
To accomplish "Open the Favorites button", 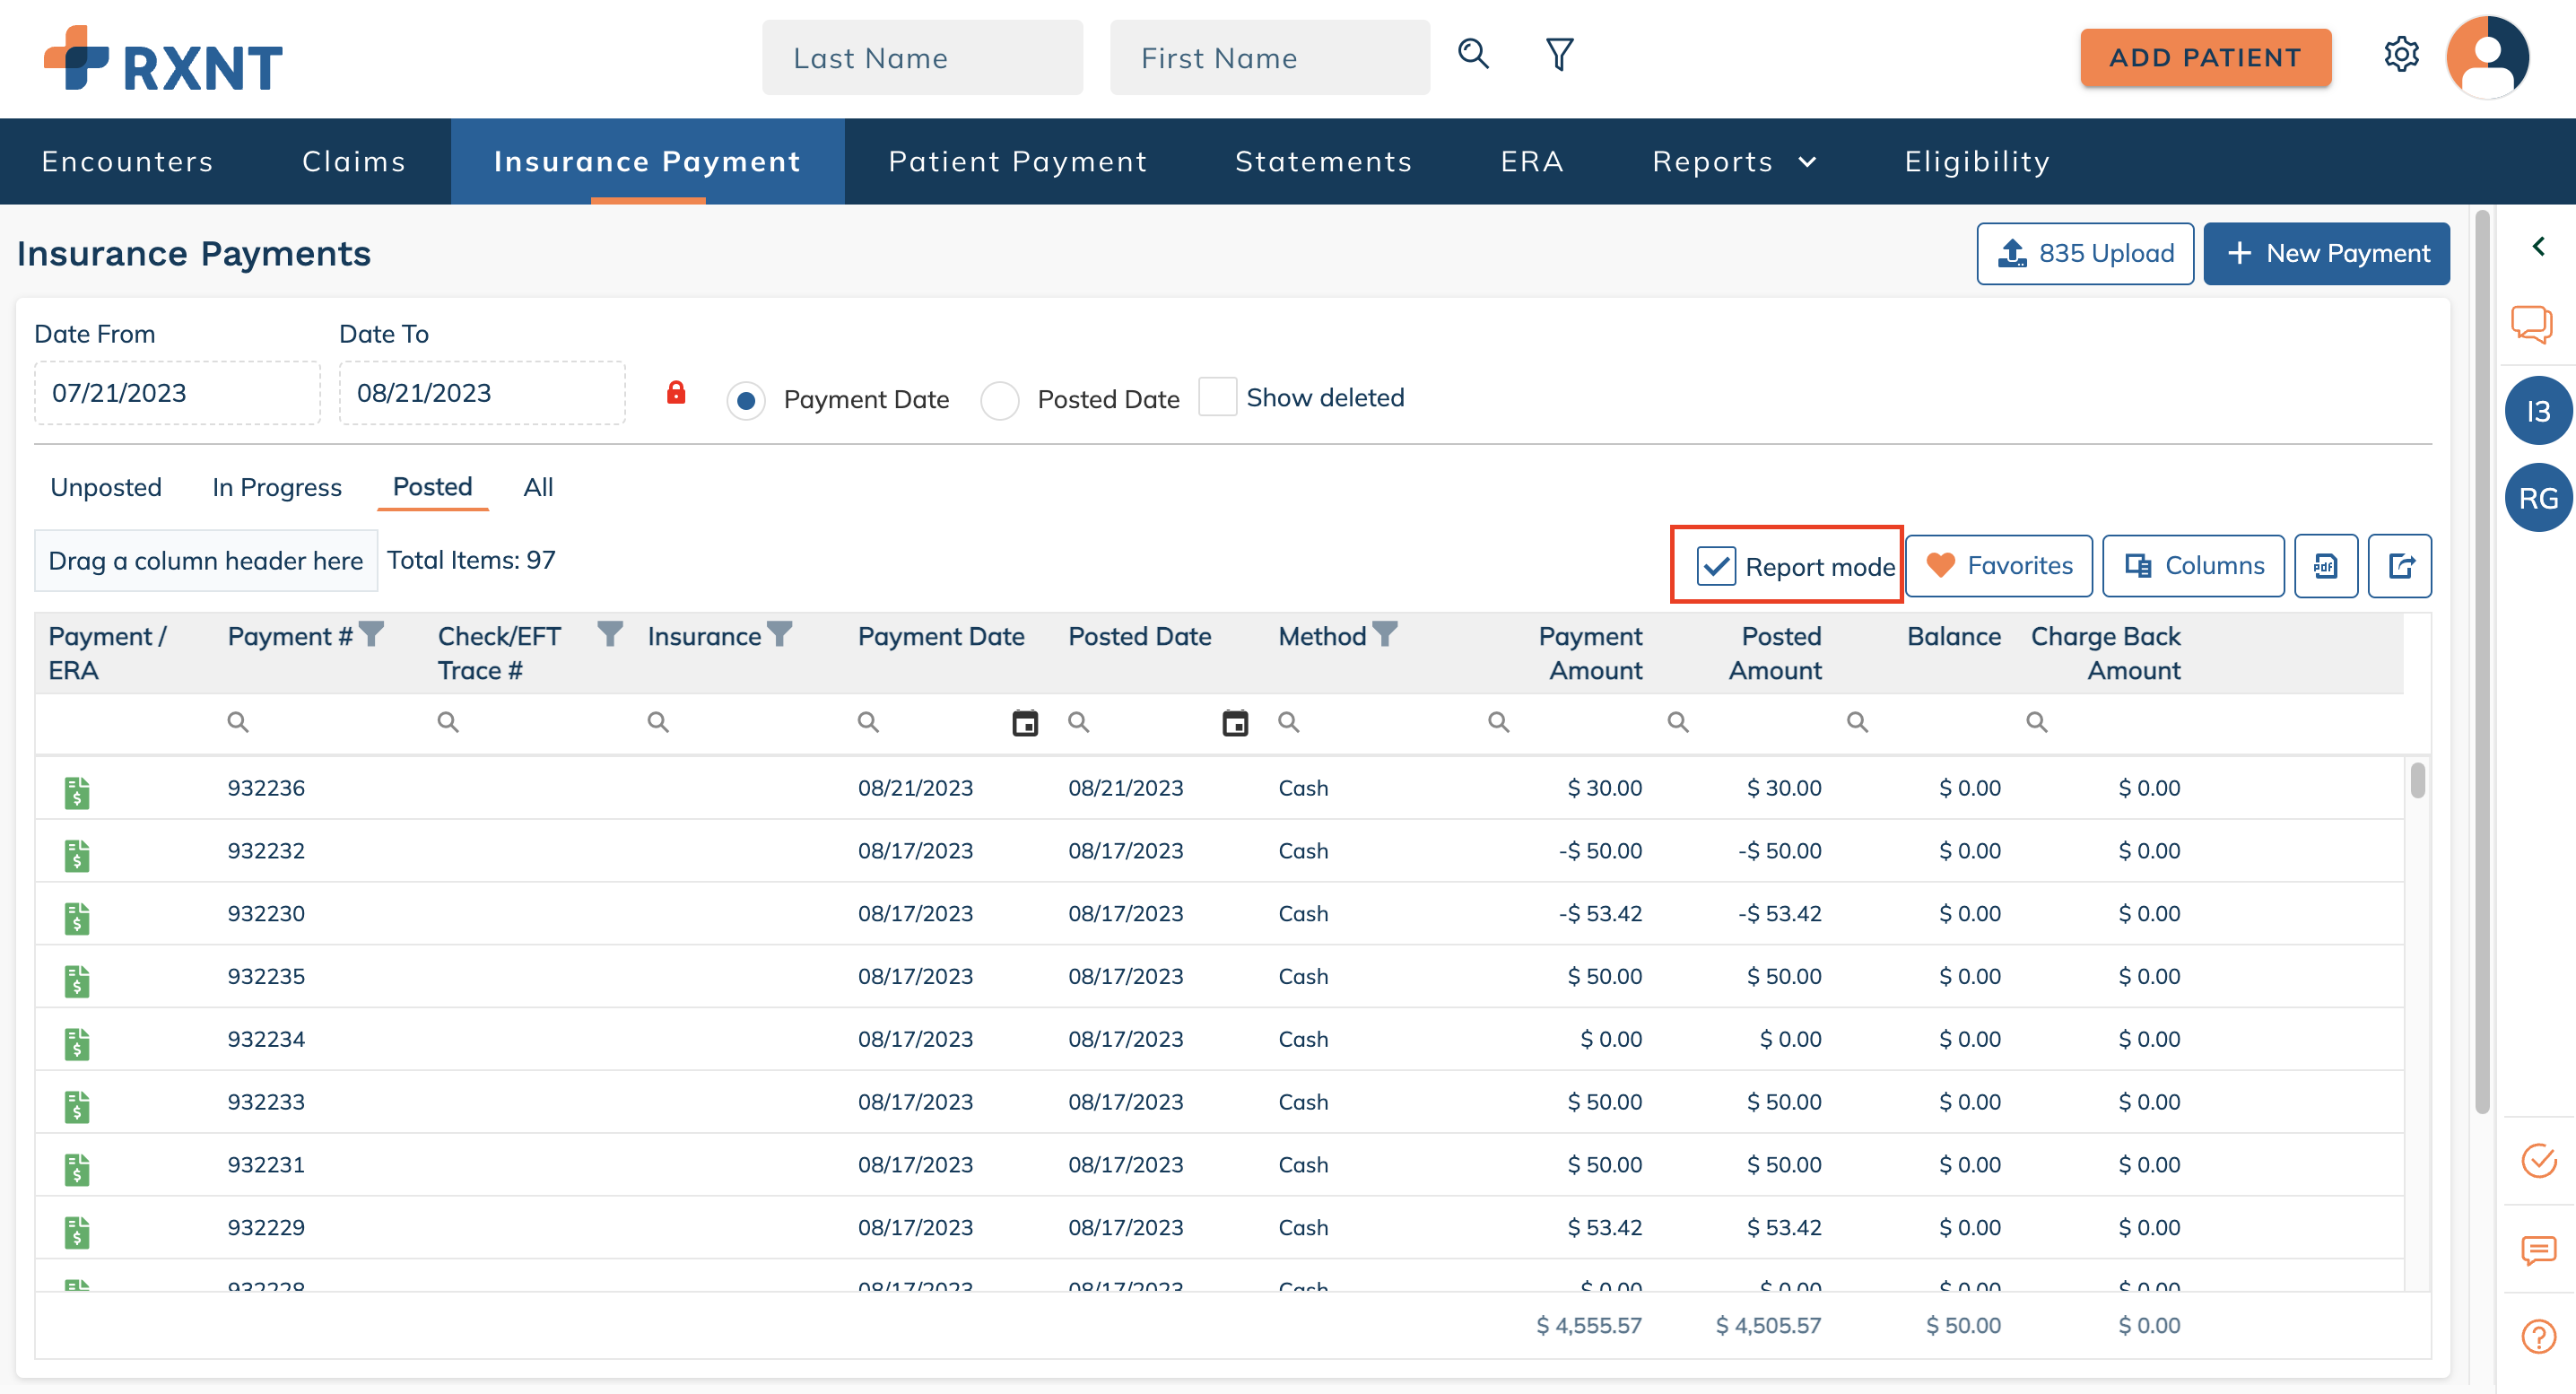I will click(1999, 566).
